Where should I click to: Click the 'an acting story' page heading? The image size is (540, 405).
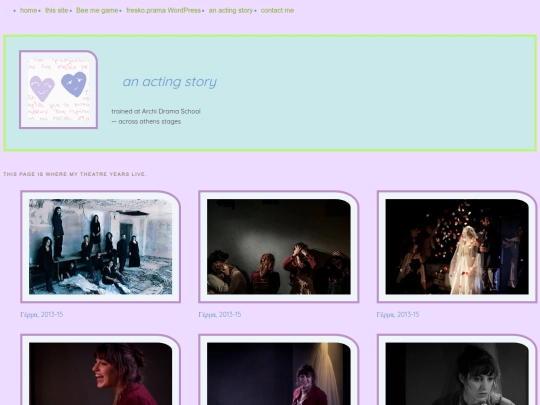pyautogui.click(x=170, y=82)
